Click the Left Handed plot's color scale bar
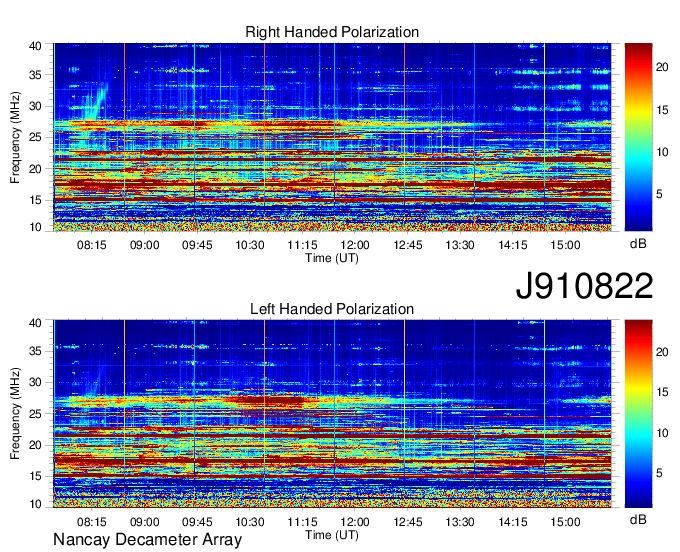The image size is (680, 552). click(x=638, y=414)
